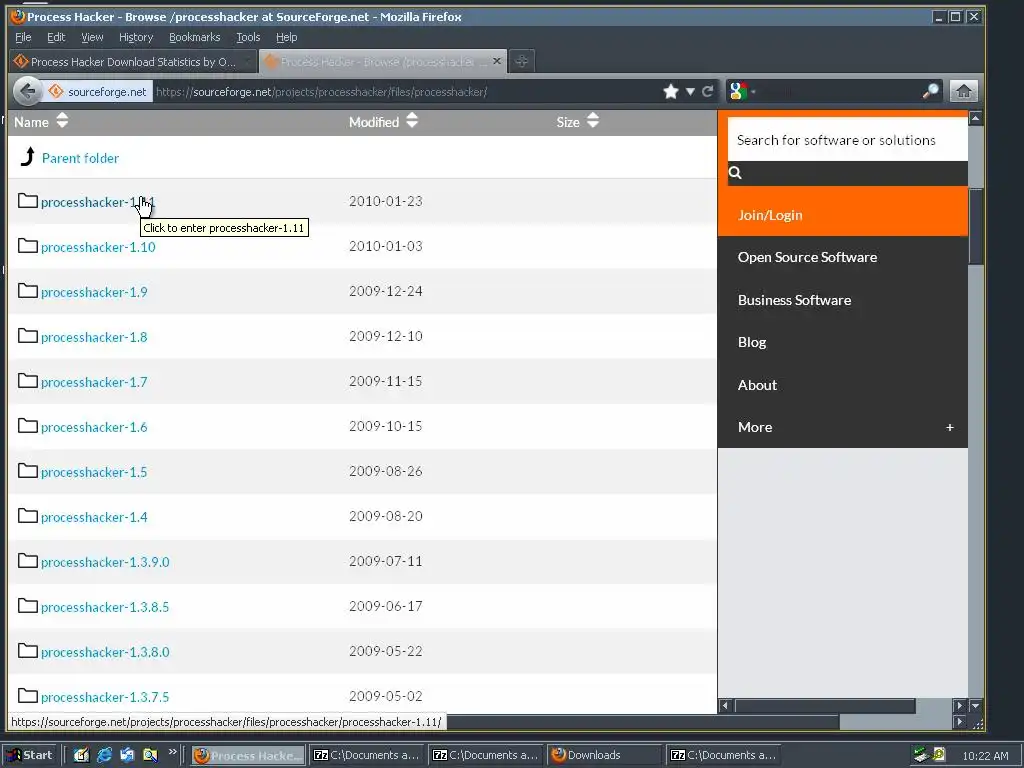Click the vertical scrollbar down arrow
This screenshot has height=768, width=1024.
(976, 706)
